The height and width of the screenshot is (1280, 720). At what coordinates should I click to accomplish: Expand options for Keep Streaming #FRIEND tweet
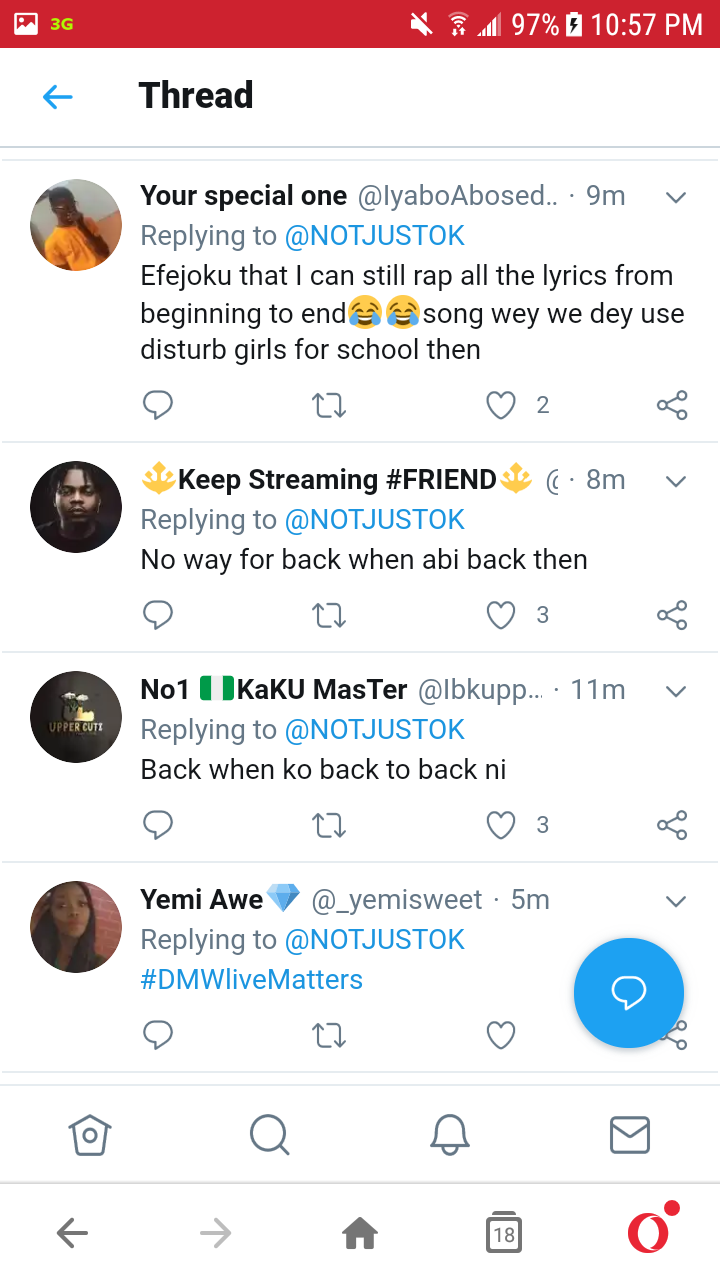(x=676, y=481)
